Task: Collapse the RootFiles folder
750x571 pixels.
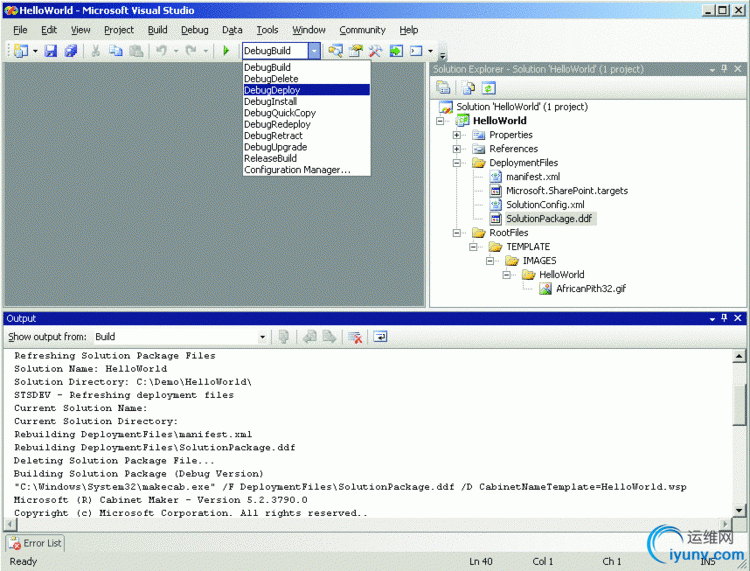Action: (x=457, y=233)
